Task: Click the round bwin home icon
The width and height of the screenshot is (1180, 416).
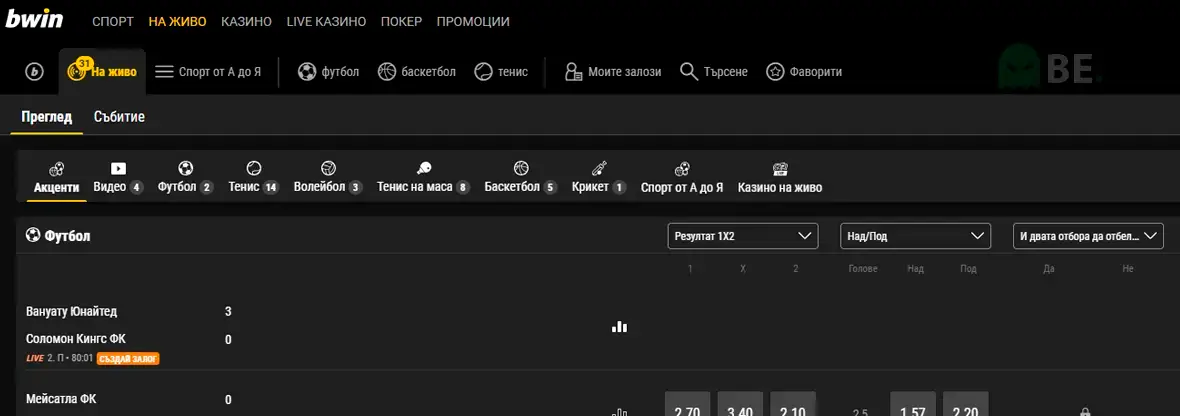Action: pos(35,72)
